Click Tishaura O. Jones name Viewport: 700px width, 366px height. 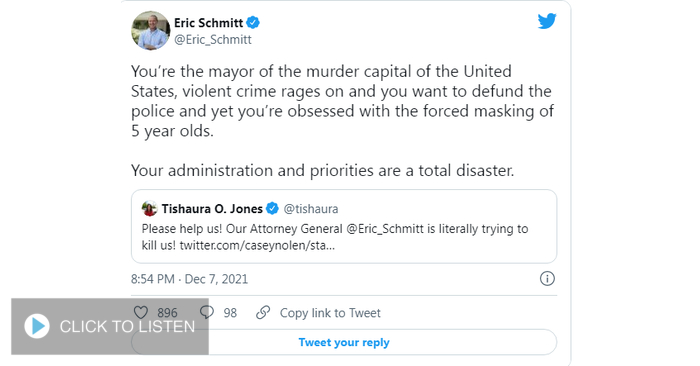[212, 208]
